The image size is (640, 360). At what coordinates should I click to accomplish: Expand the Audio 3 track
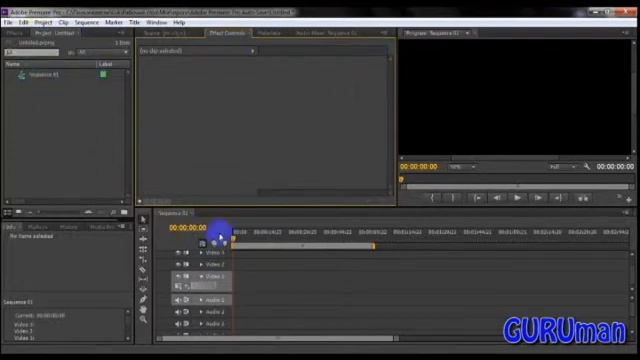pyautogui.click(x=201, y=324)
